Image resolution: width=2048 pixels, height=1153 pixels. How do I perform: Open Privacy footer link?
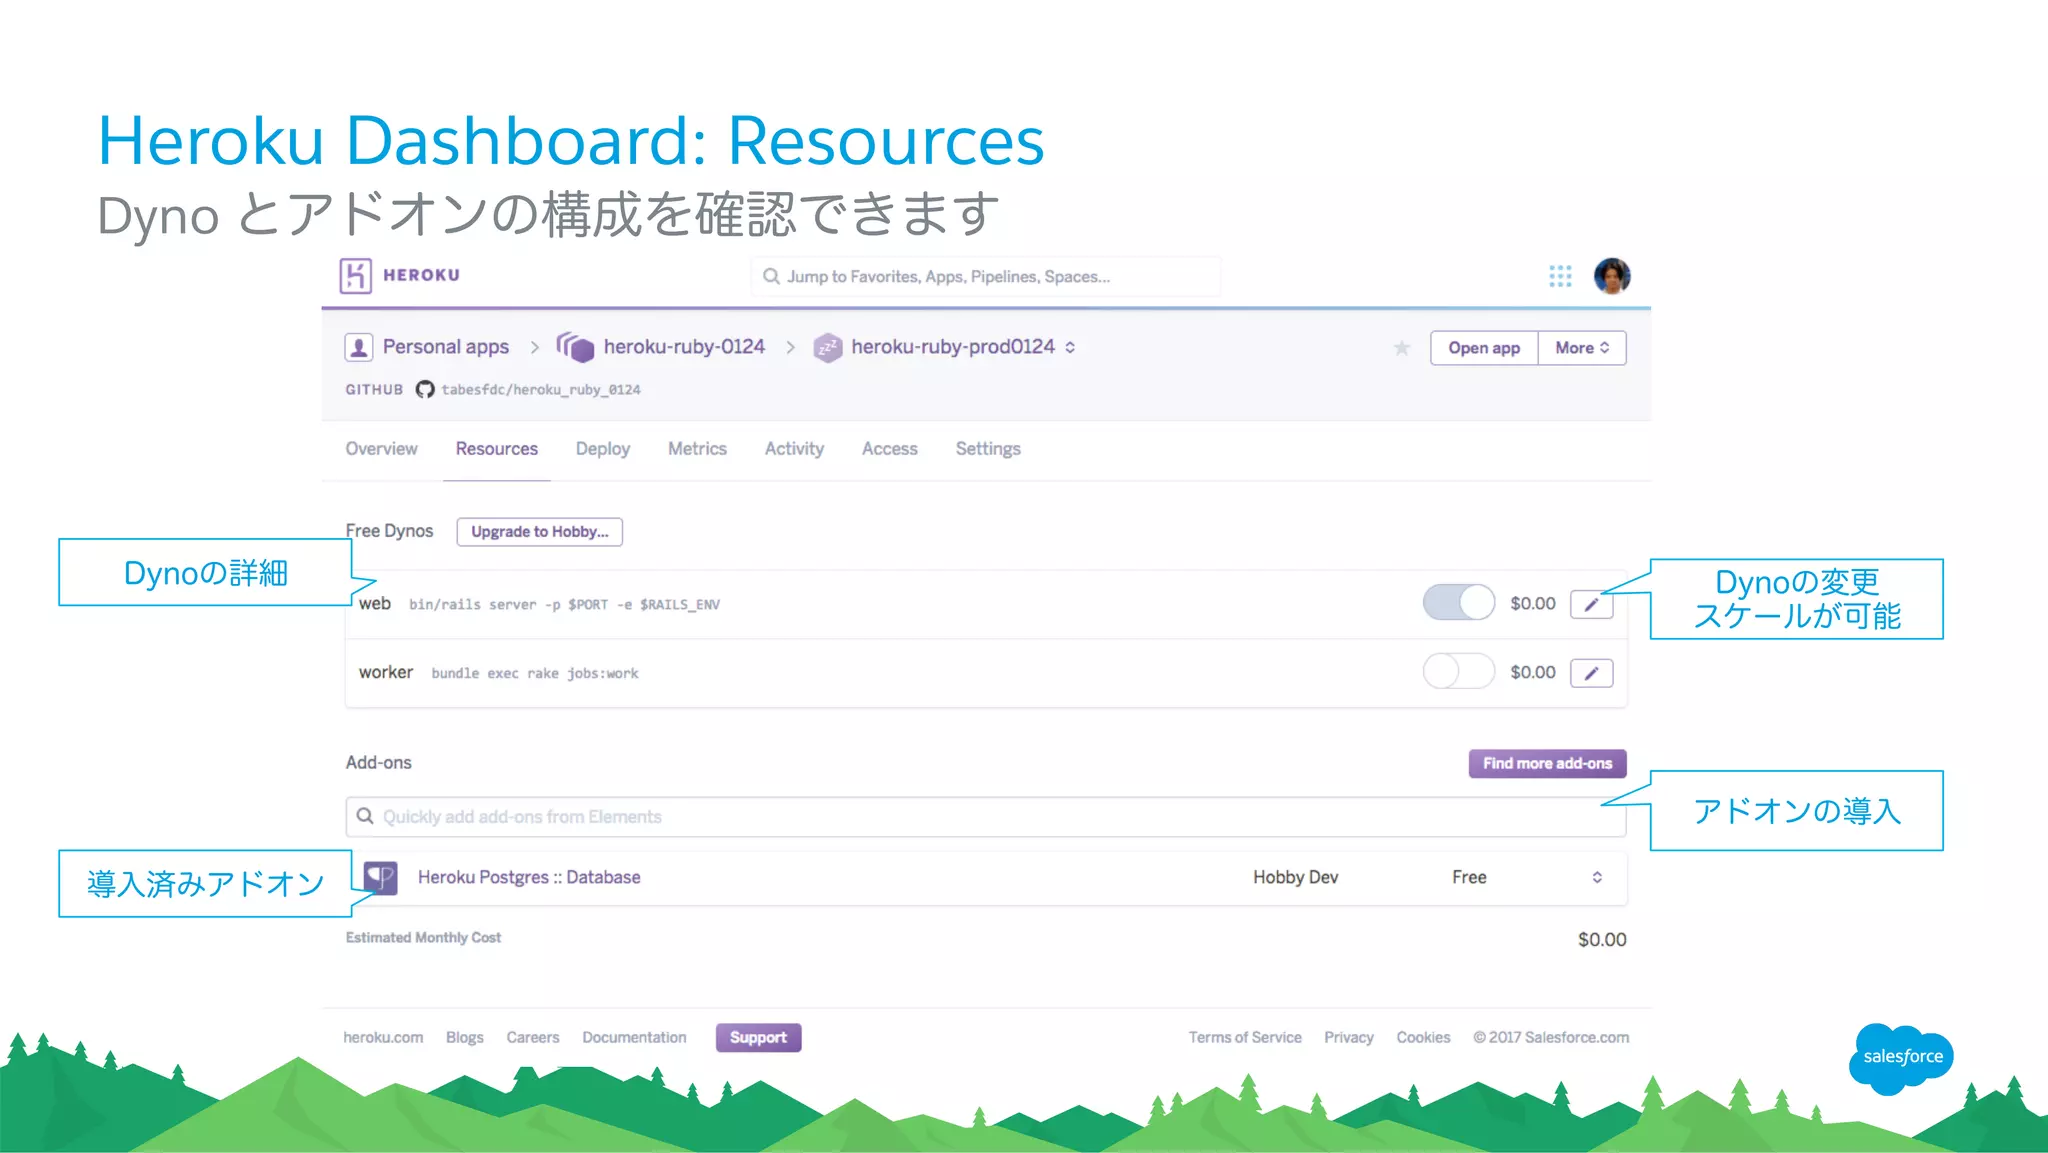coord(1348,1037)
